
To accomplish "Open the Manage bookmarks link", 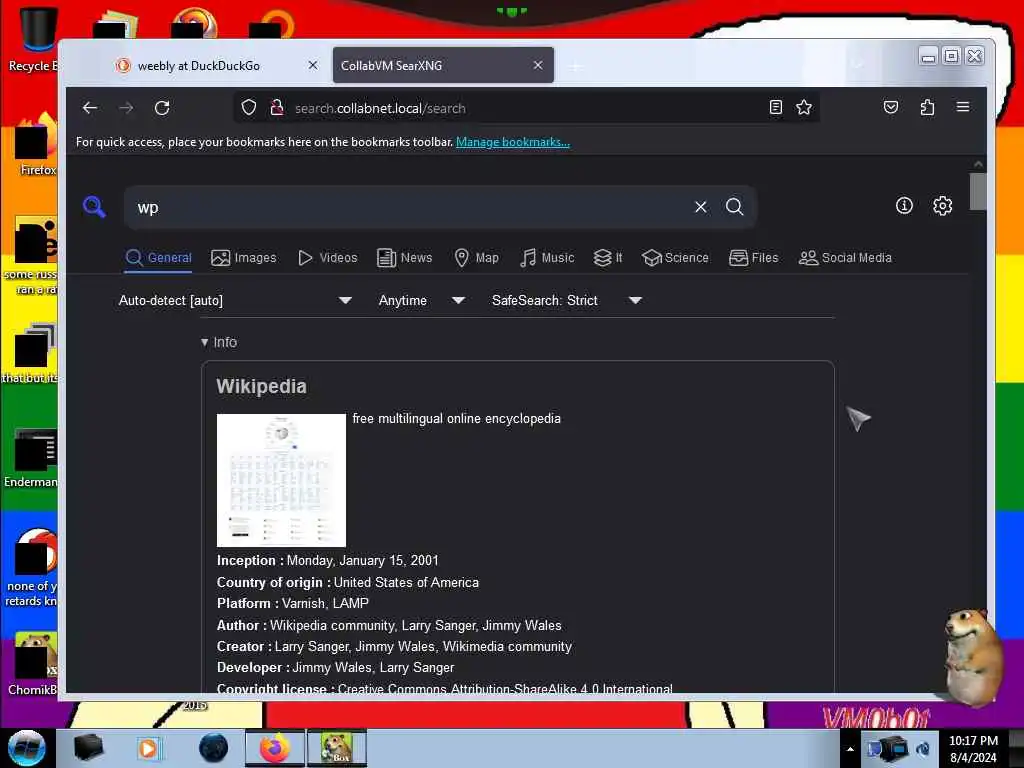I will point(513,142).
